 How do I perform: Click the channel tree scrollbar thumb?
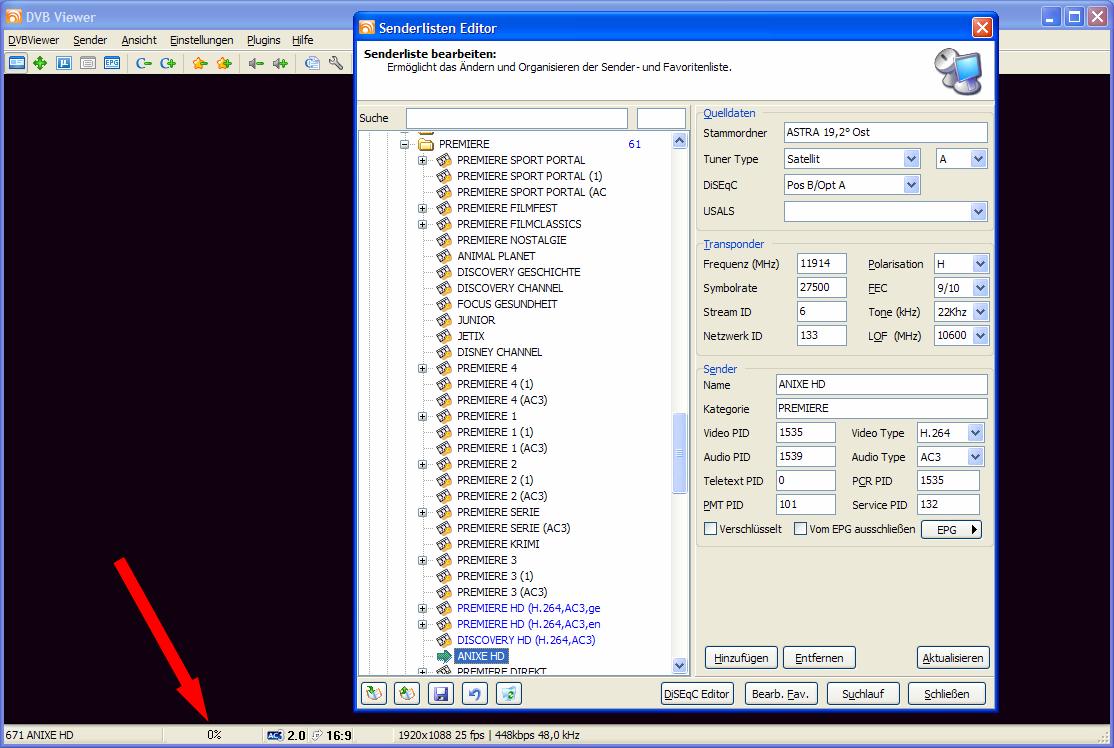click(679, 452)
